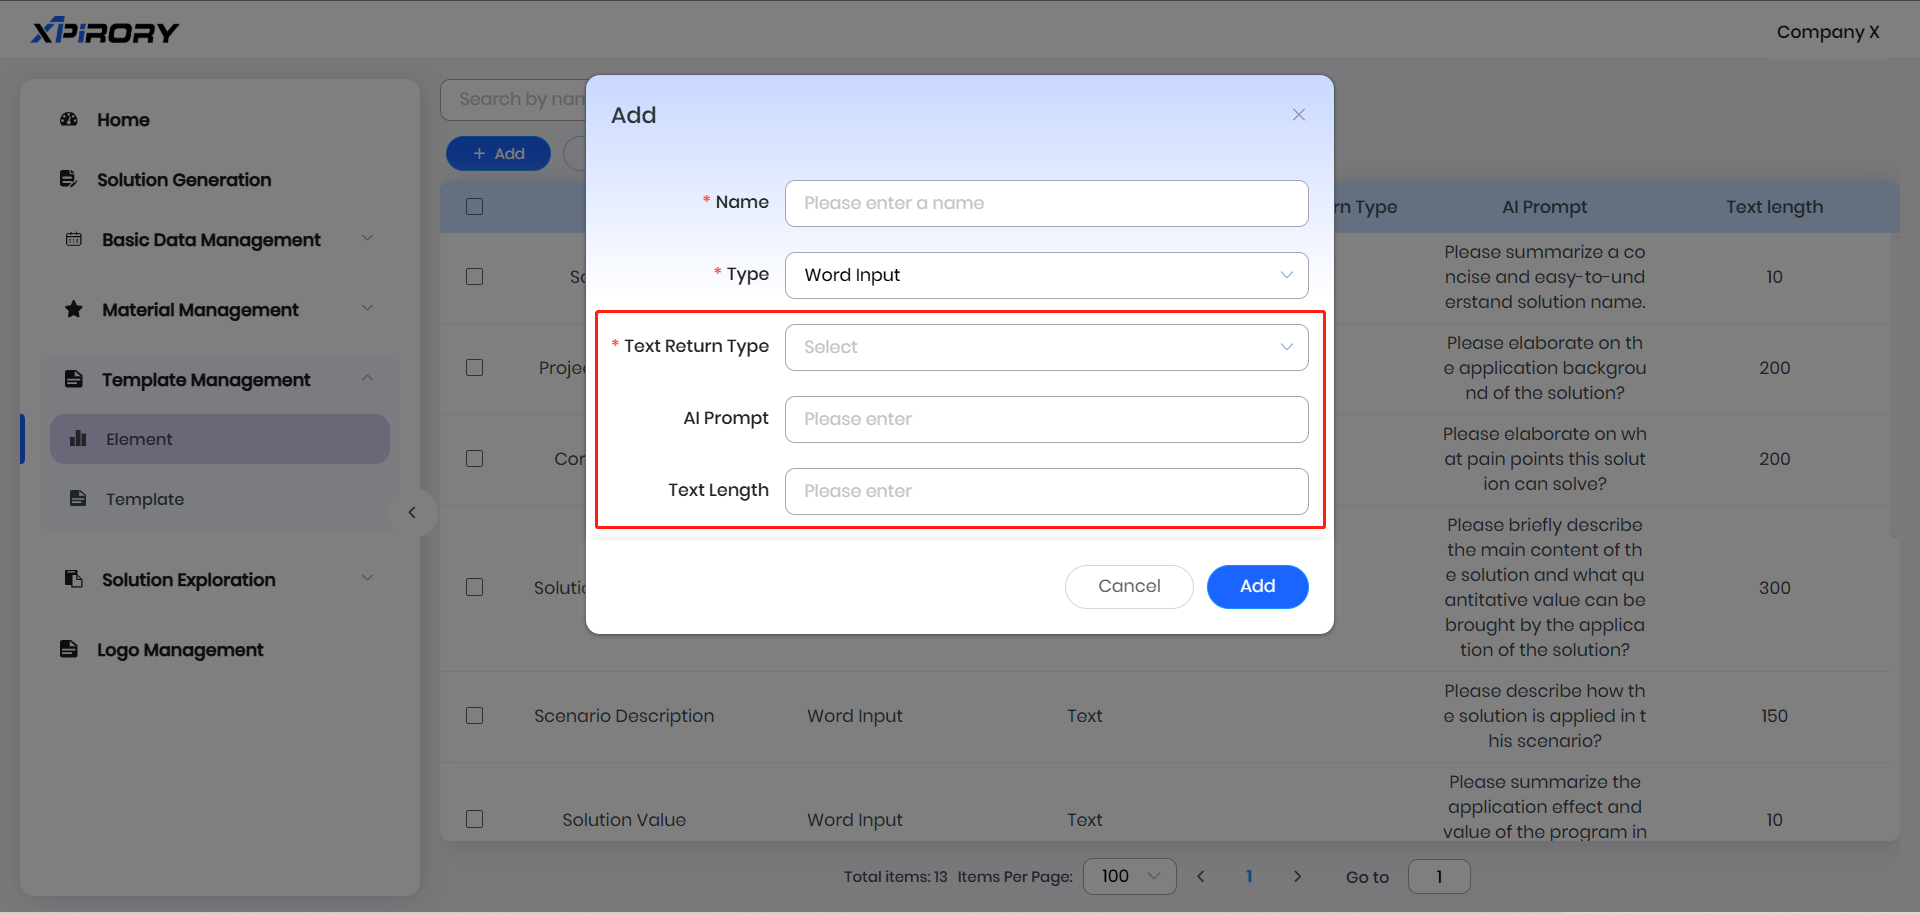Image resolution: width=1920 pixels, height=913 pixels.
Task: Click the Home dashboard icon in sidebar
Action: coord(69,120)
